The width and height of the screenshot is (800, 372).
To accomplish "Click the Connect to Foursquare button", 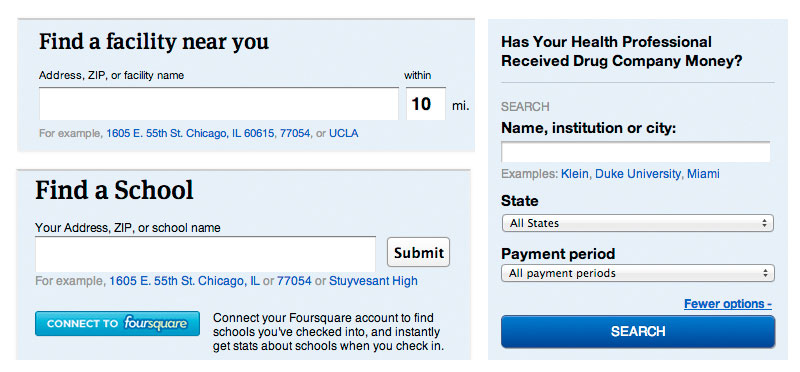I will point(117,324).
